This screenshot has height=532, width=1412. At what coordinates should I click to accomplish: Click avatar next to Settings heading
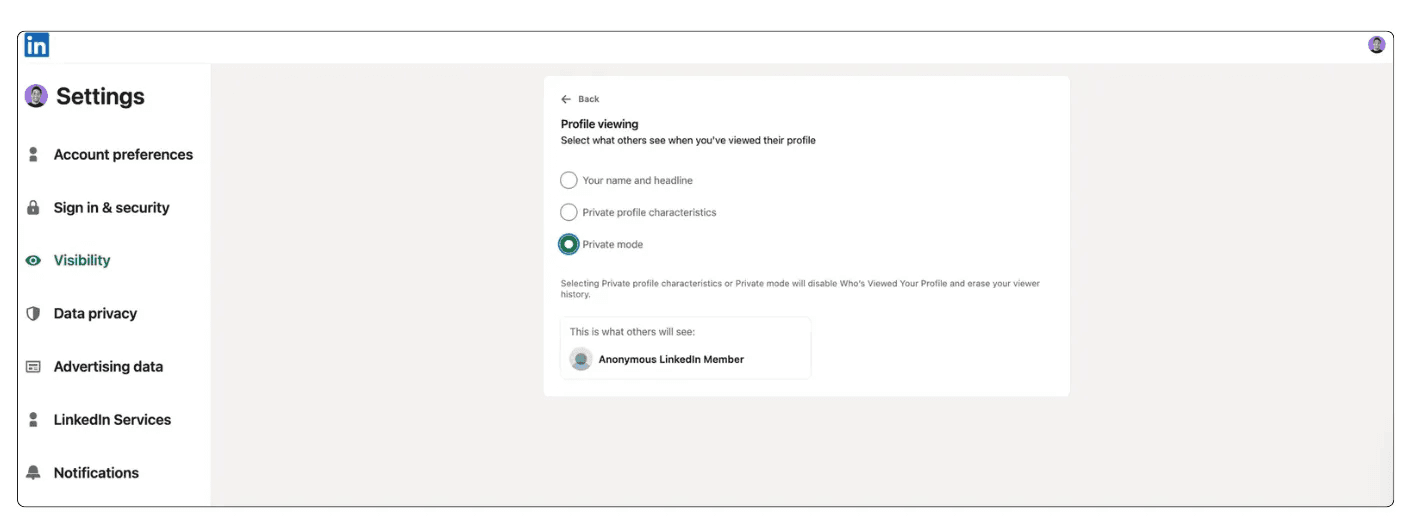(x=36, y=96)
